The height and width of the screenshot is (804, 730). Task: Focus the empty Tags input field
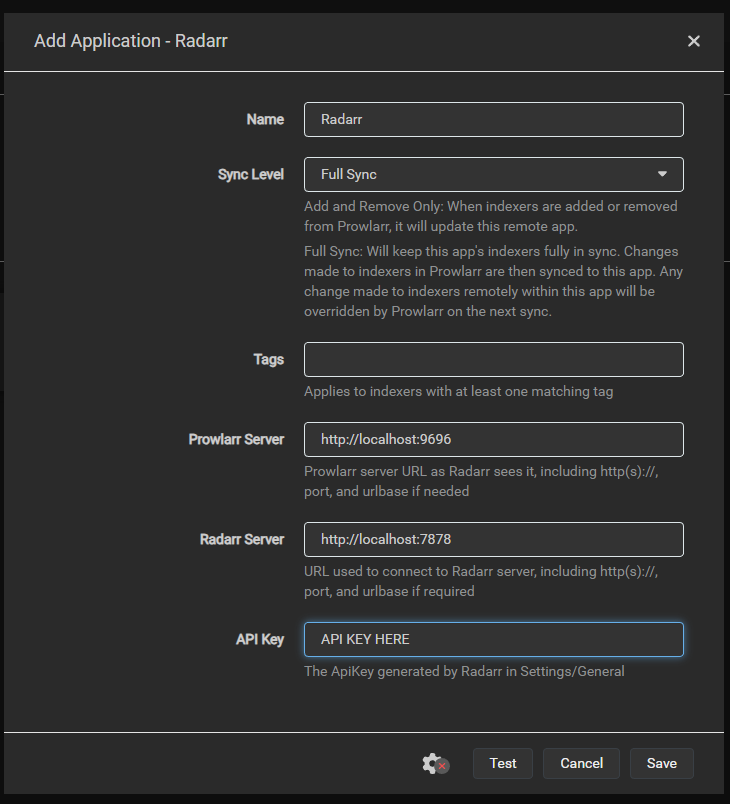[493, 359]
